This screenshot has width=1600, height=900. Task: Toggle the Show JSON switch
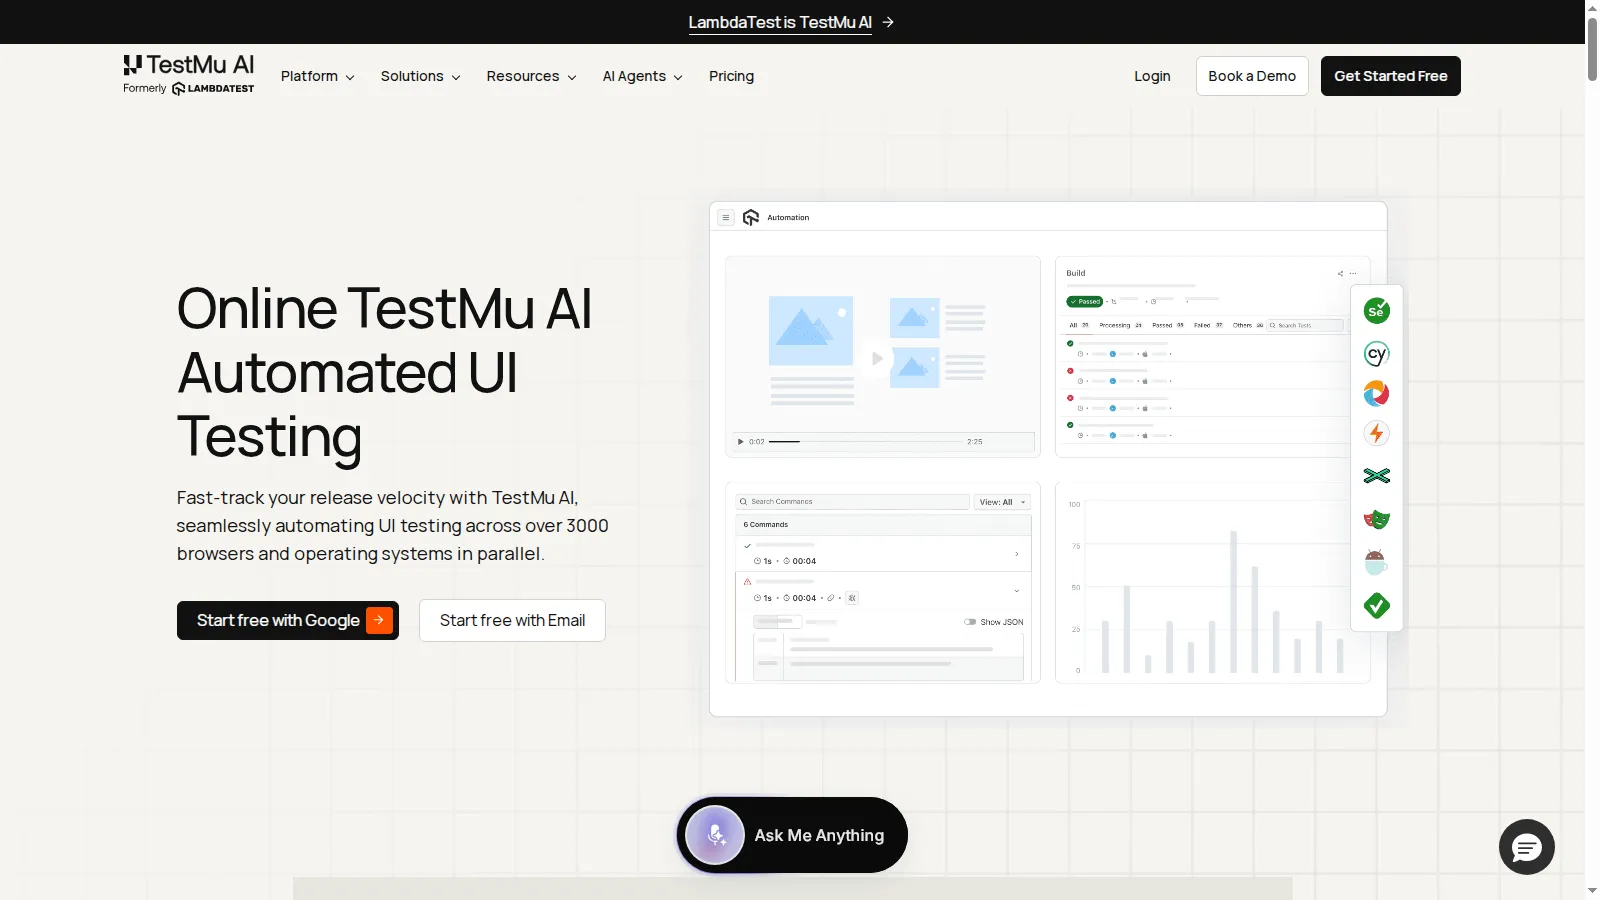[x=970, y=622]
